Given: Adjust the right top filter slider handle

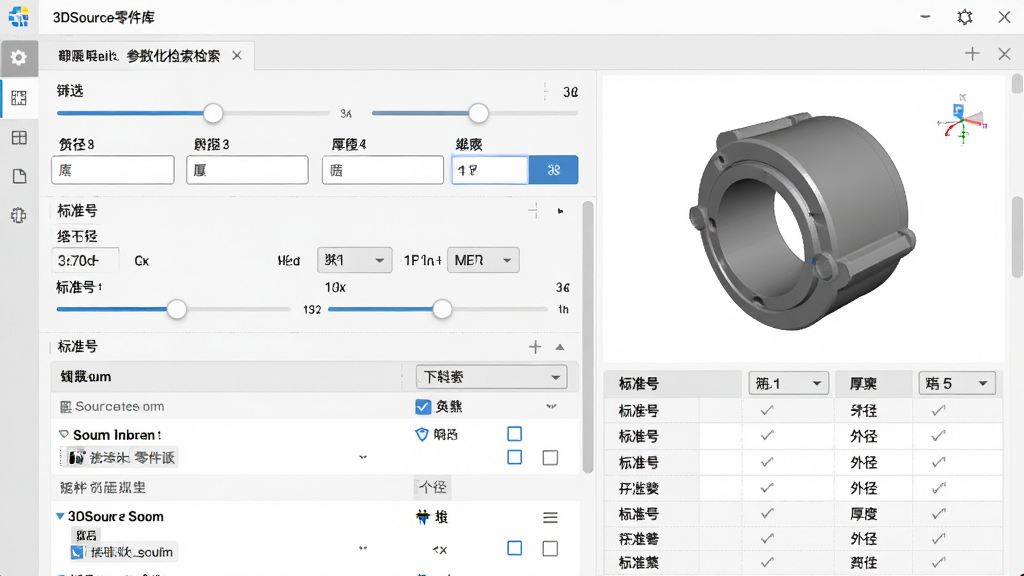Looking at the screenshot, I should click(x=479, y=114).
